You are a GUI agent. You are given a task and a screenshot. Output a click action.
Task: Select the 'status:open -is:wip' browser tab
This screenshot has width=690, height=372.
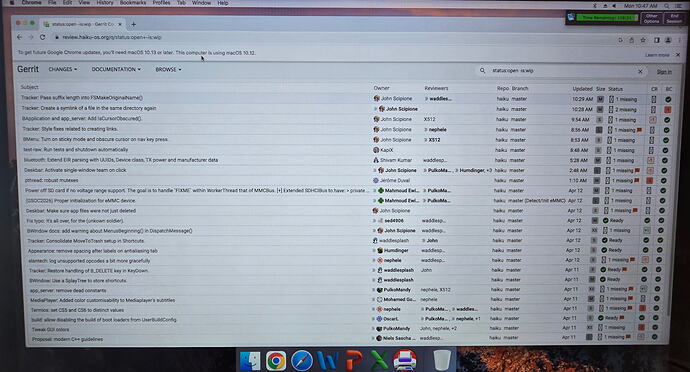click(x=82, y=24)
